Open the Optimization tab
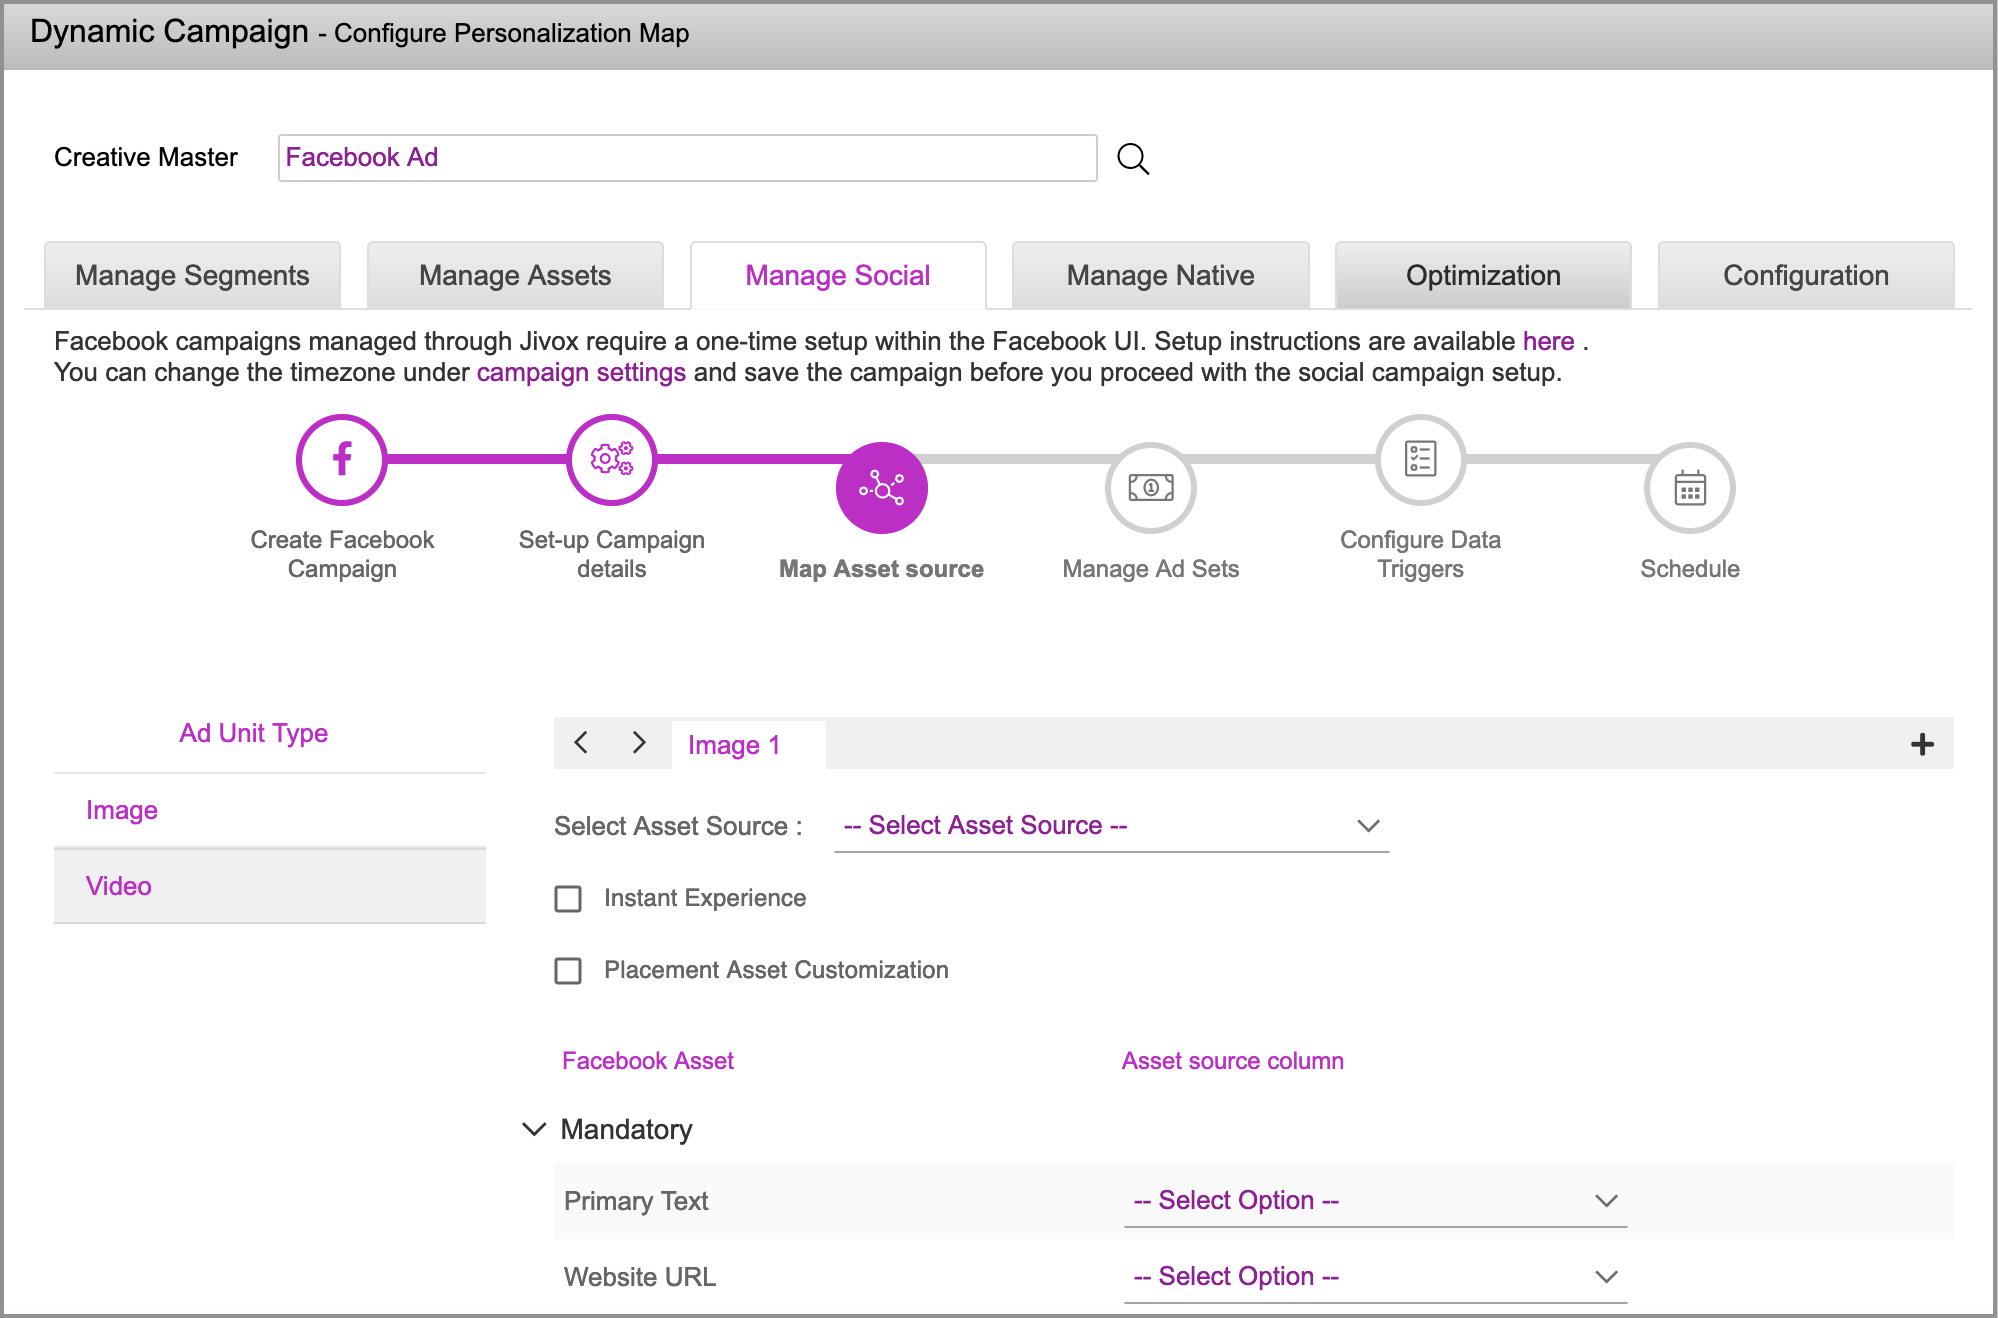Screen dimensions: 1998x1318 pos(1483,275)
